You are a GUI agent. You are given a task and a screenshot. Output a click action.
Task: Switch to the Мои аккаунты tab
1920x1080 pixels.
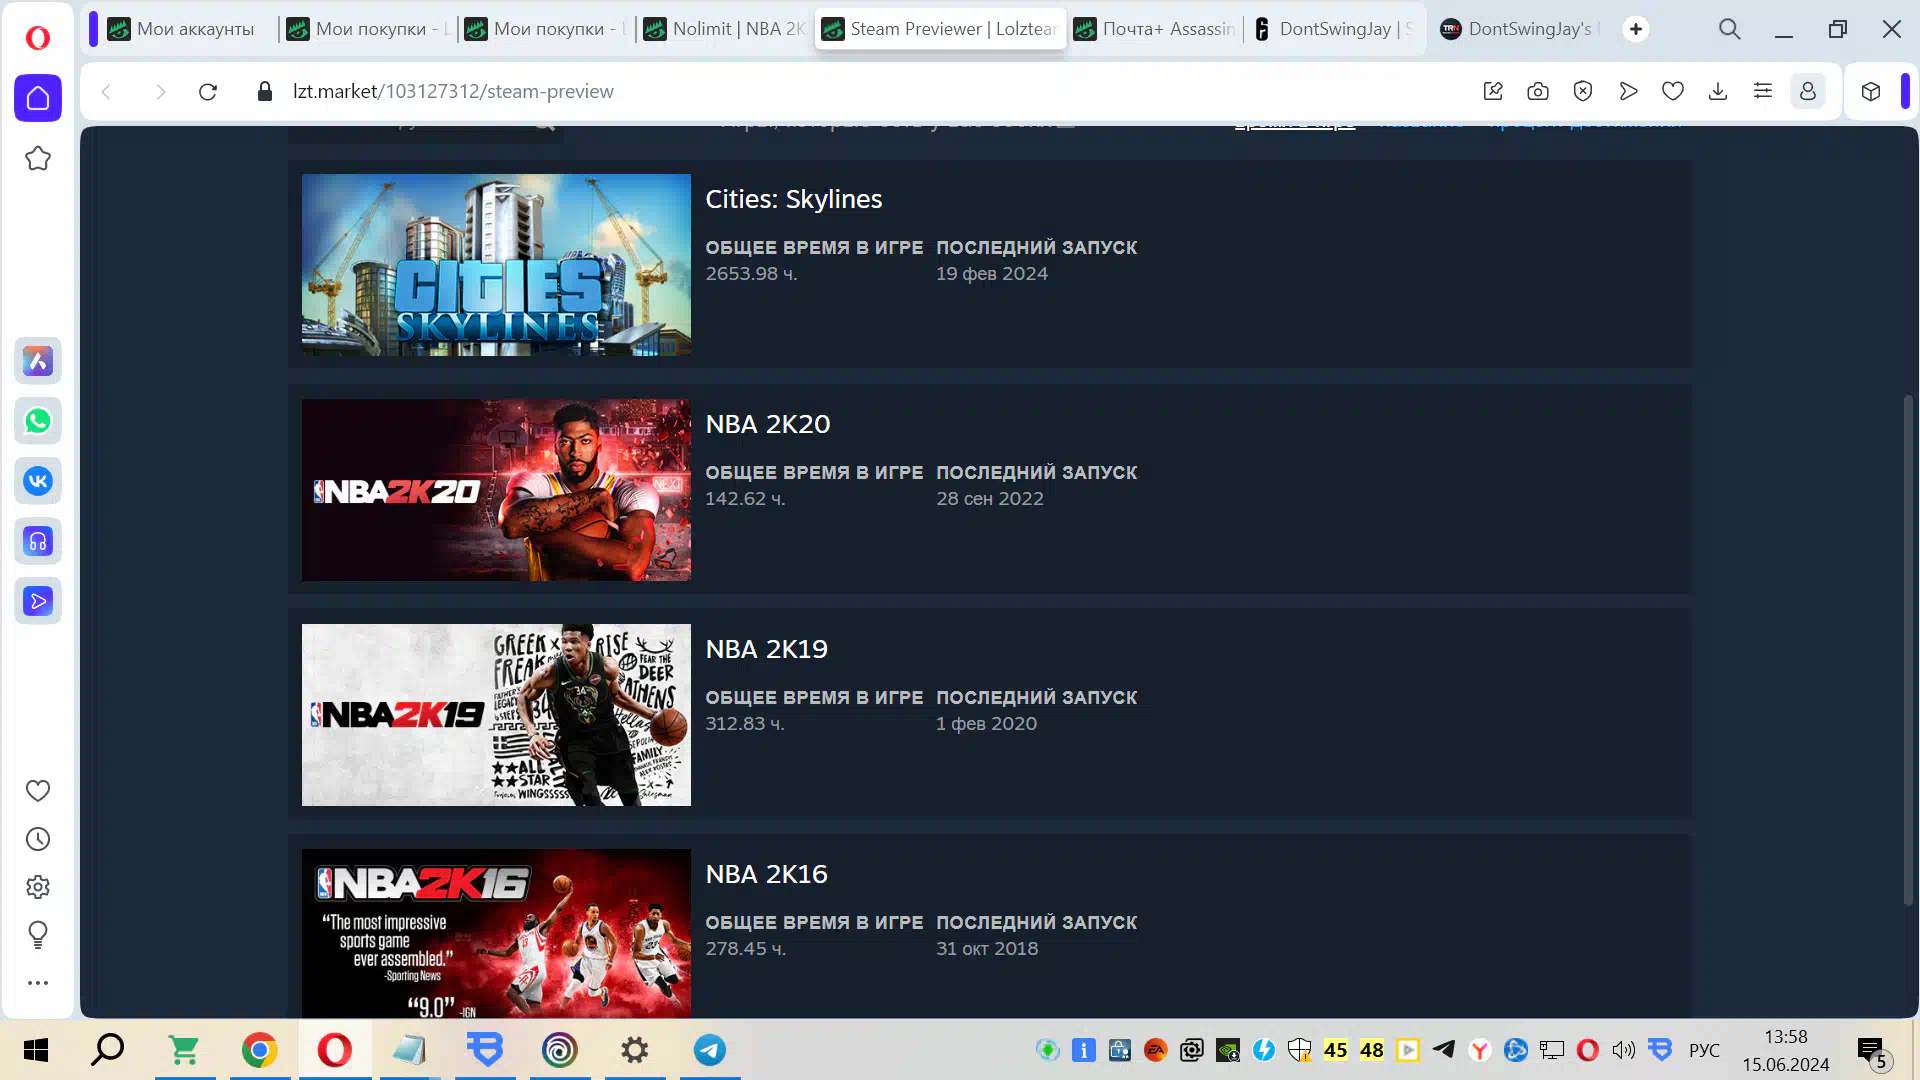pyautogui.click(x=186, y=29)
